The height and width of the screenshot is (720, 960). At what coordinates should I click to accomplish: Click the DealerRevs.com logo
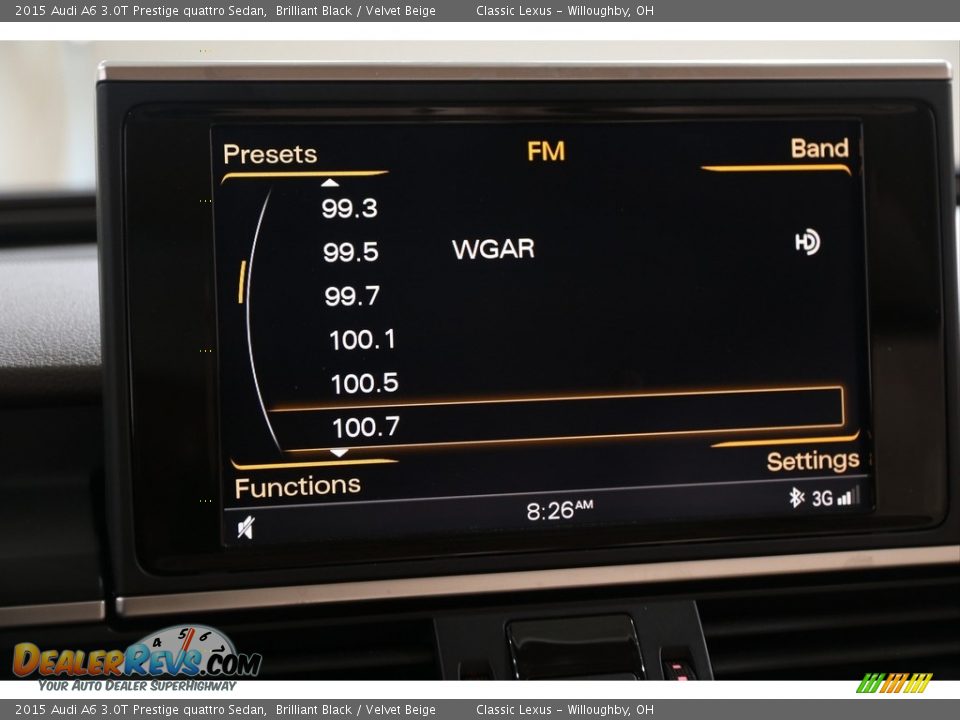pyautogui.click(x=137, y=659)
